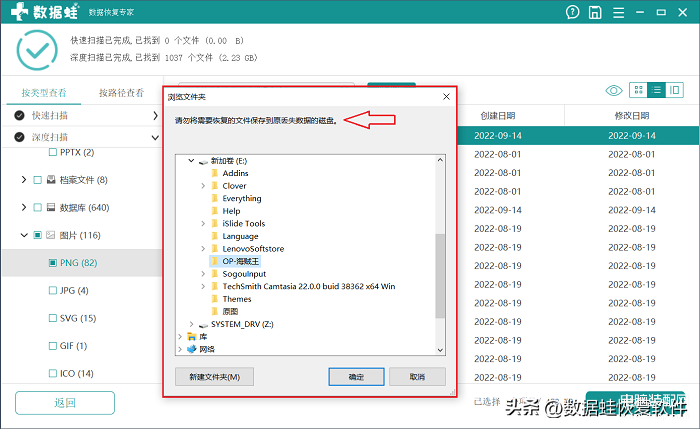
Task: Check the PPTX (2) checkbox
Action: coord(52,152)
